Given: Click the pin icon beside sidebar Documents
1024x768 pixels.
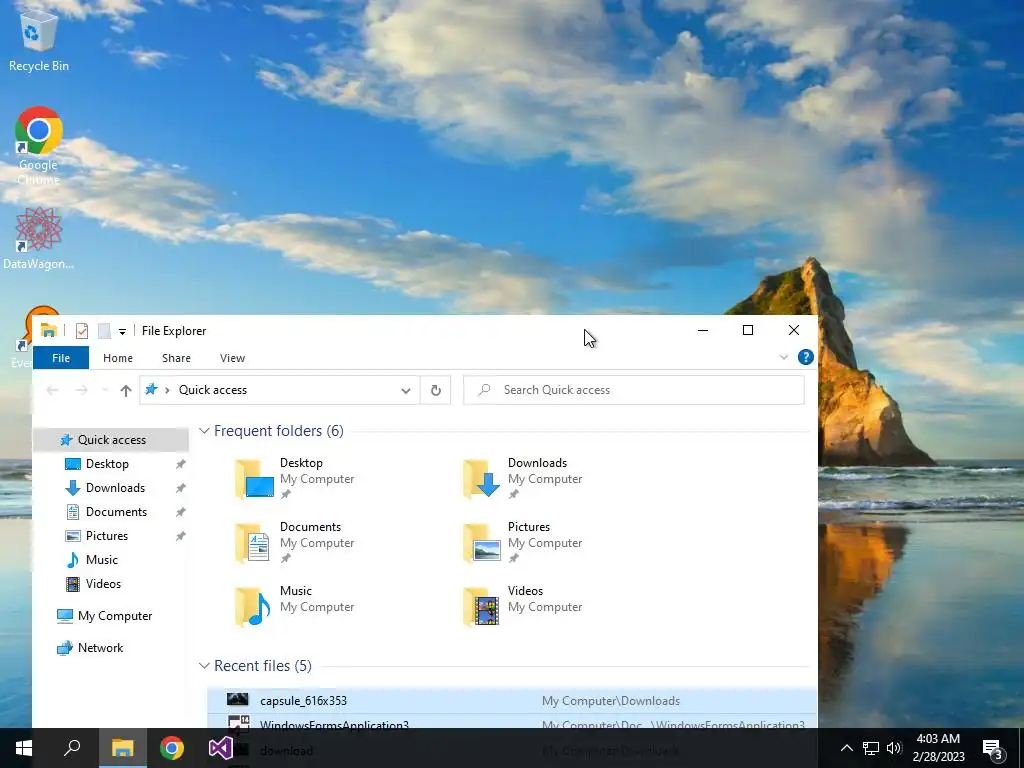Looking at the screenshot, I should (180, 512).
